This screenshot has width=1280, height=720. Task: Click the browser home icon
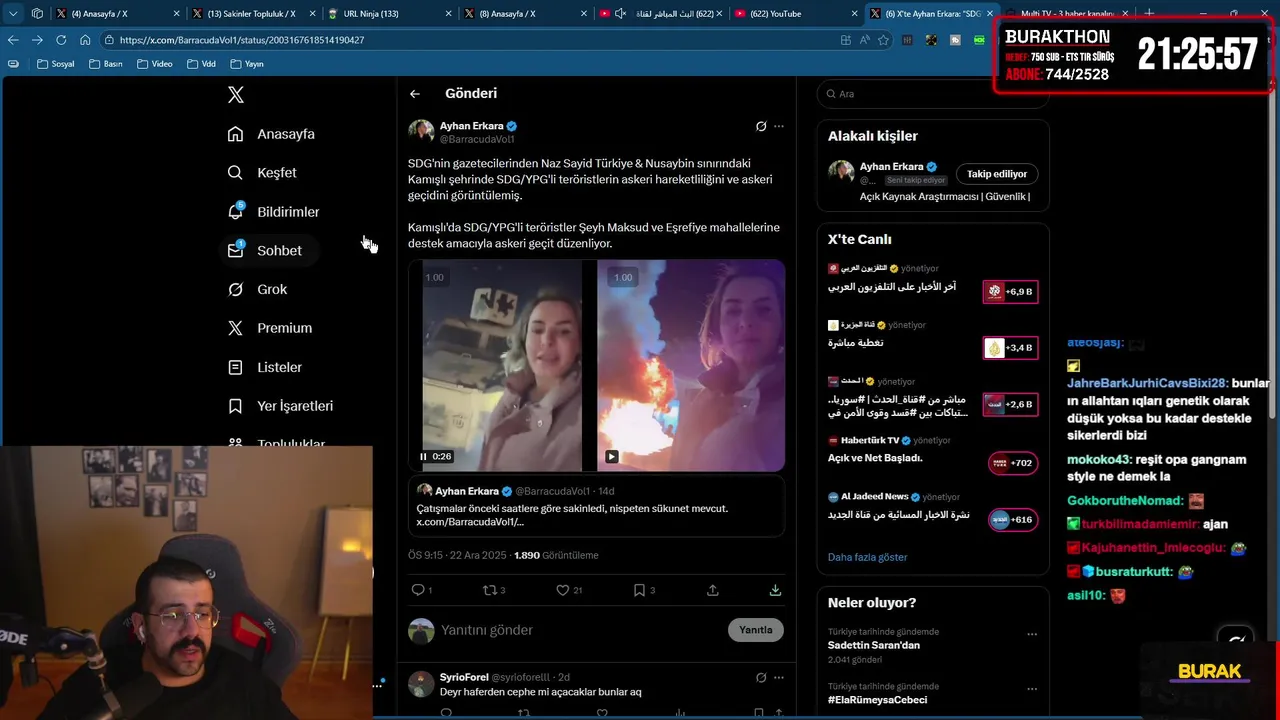tap(85, 40)
